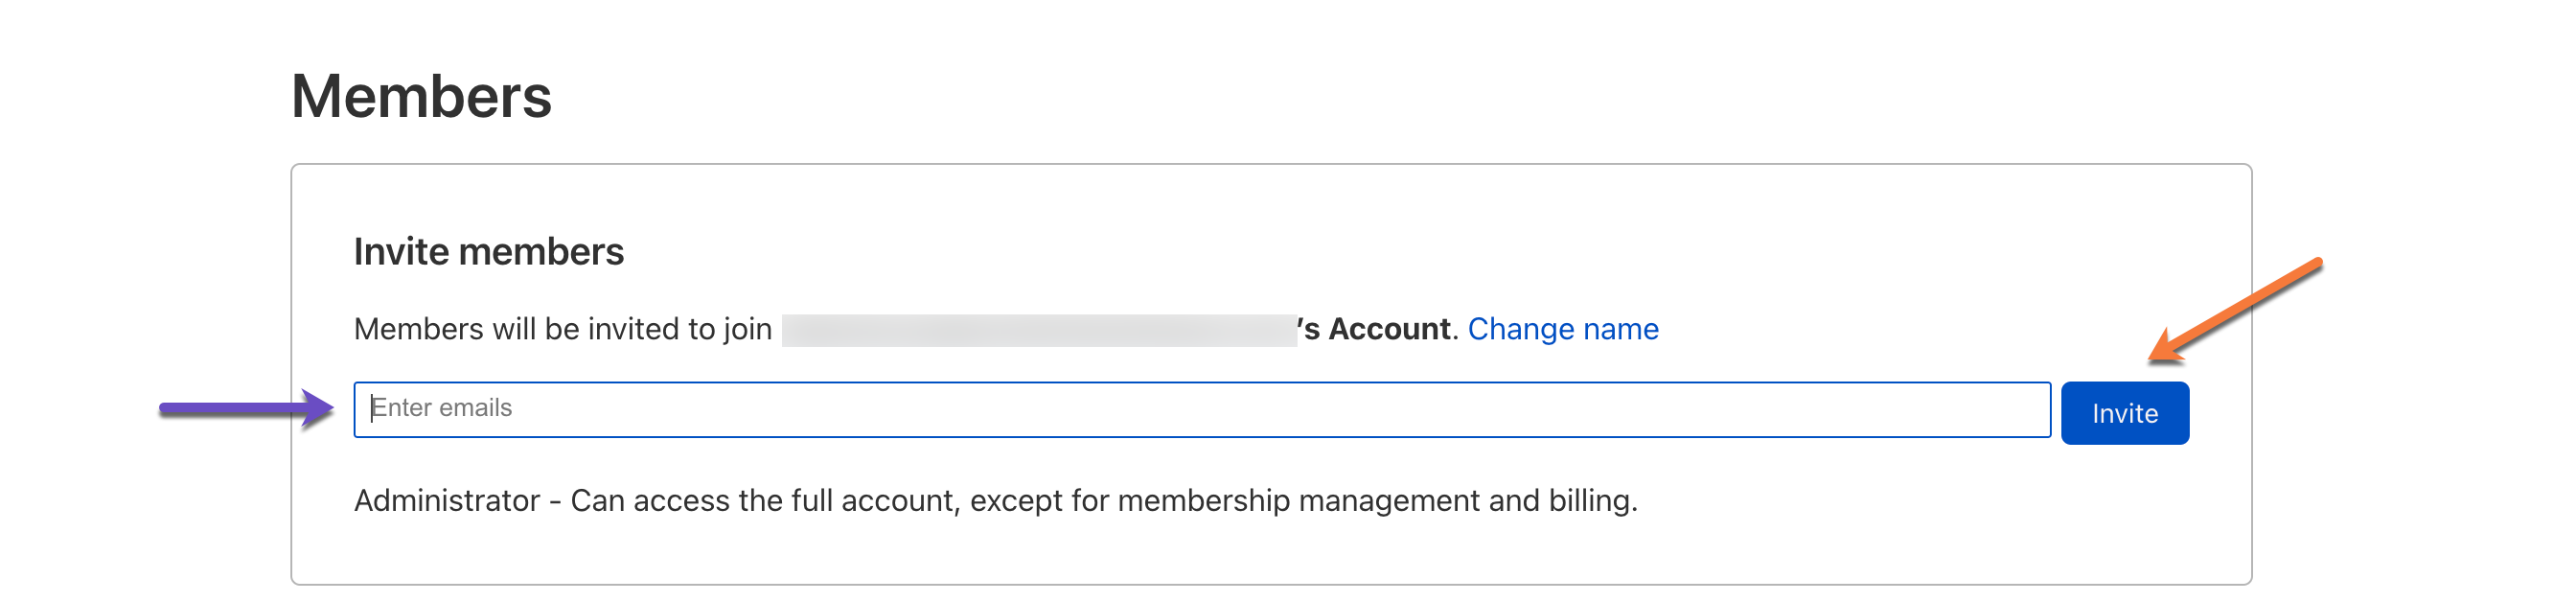Click the "Invite members" section heading
This screenshot has height=602, width=2576.
click(488, 252)
